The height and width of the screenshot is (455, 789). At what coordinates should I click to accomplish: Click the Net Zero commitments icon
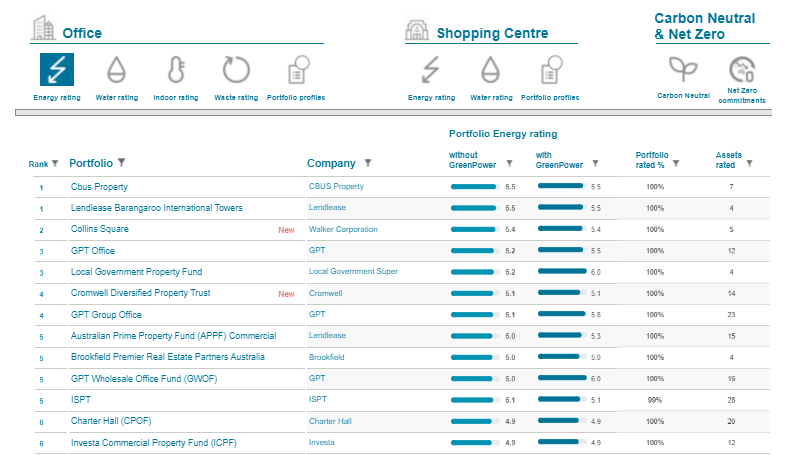[741, 69]
